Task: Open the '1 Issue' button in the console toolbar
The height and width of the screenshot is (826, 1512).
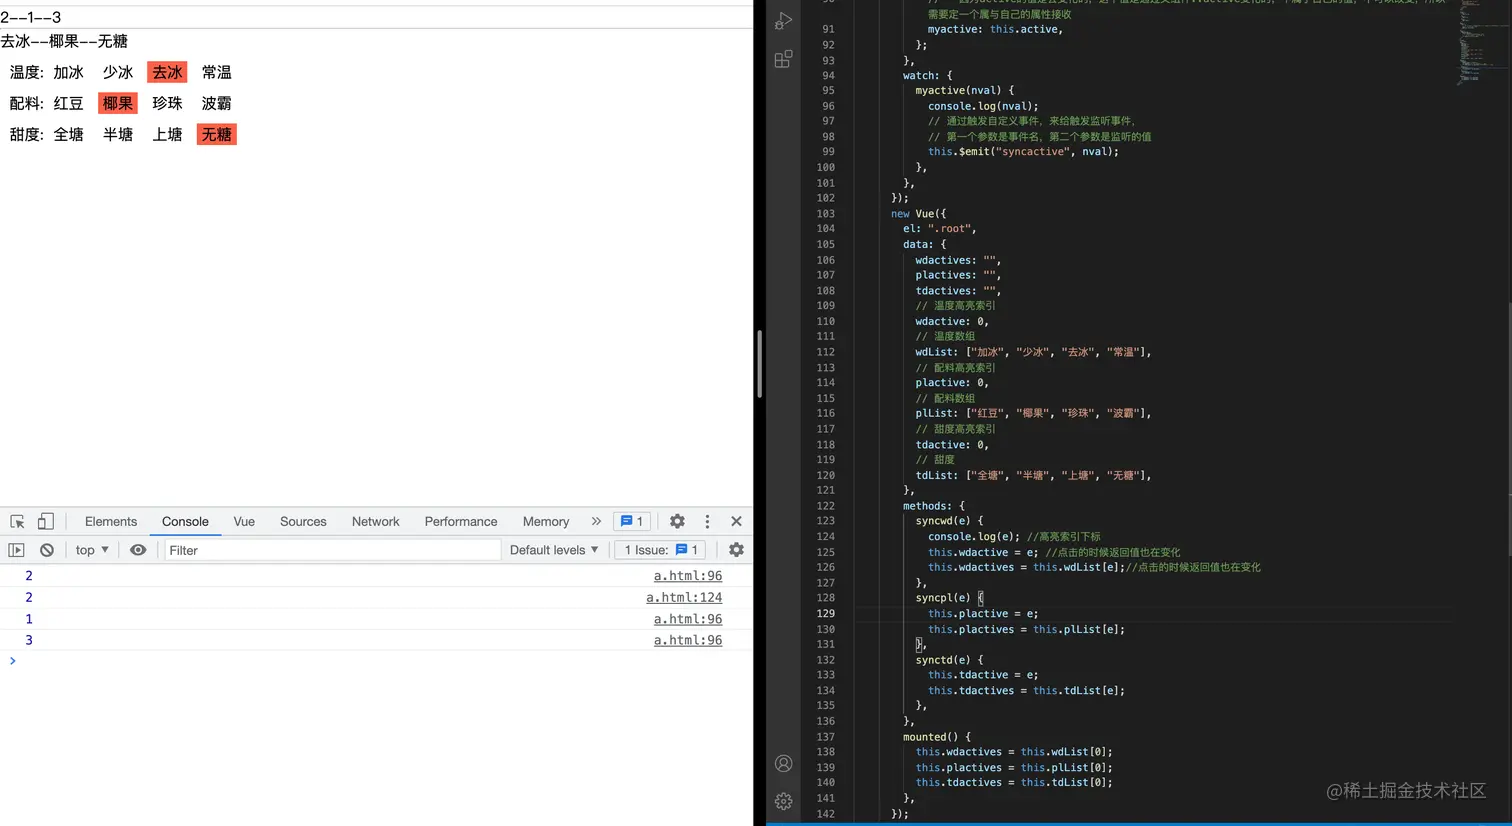Action: pos(660,550)
